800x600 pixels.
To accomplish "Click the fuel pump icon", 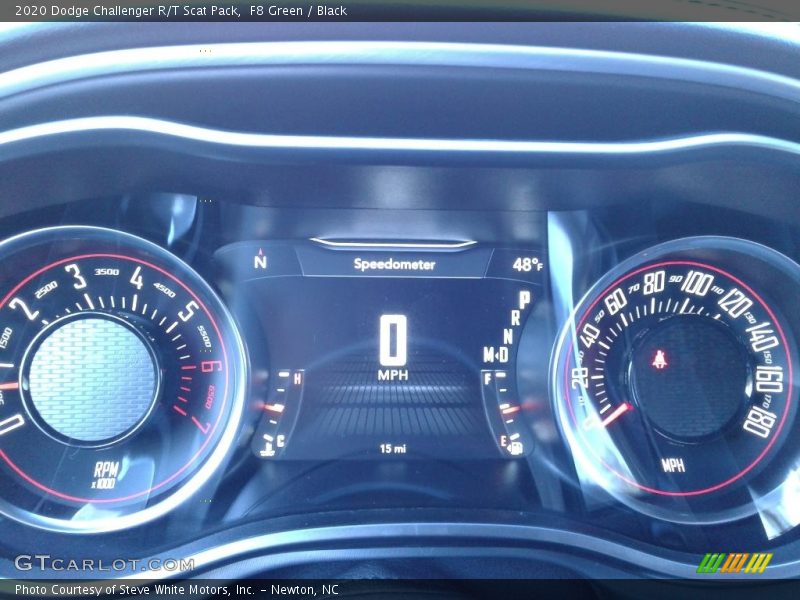I will (516, 447).
